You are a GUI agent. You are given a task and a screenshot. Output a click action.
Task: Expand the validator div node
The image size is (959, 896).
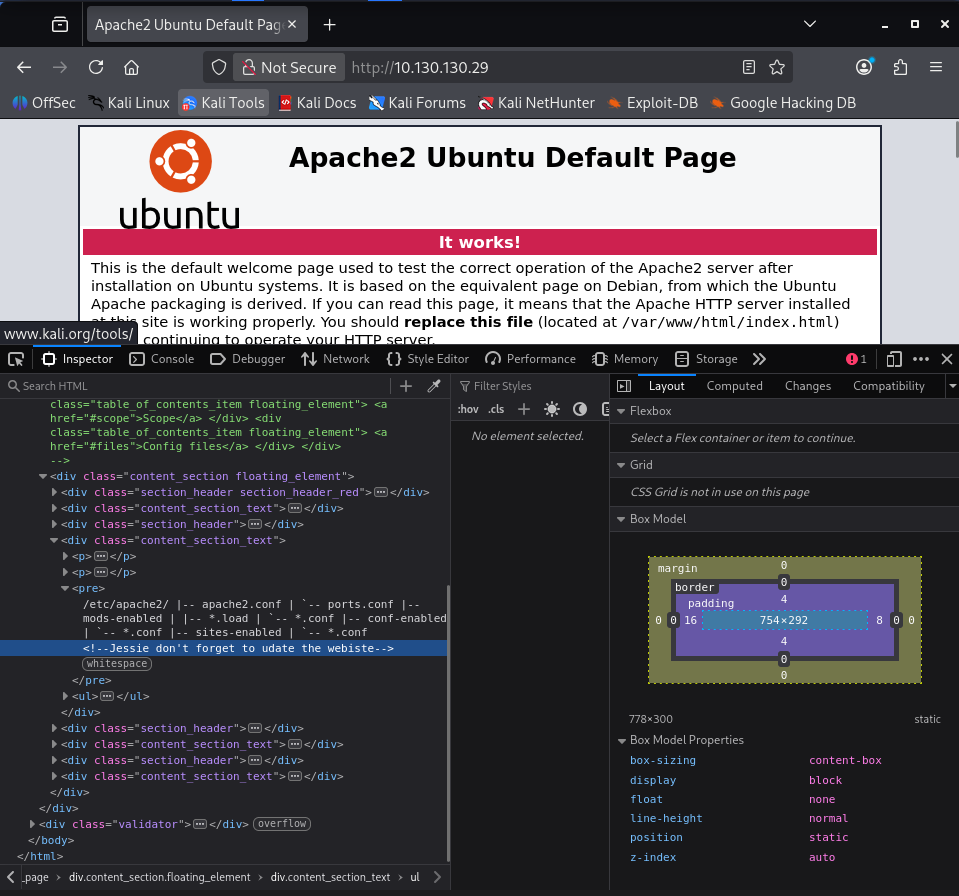pyautogui.click(x=32, y=824)
